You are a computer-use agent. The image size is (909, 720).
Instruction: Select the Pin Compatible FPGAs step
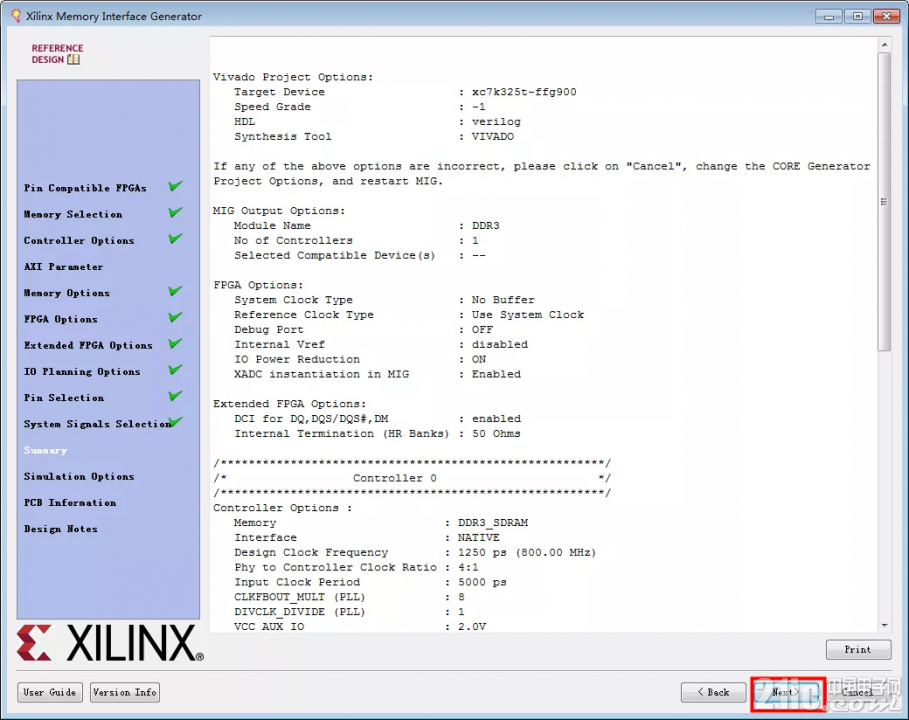coord(85,188)
